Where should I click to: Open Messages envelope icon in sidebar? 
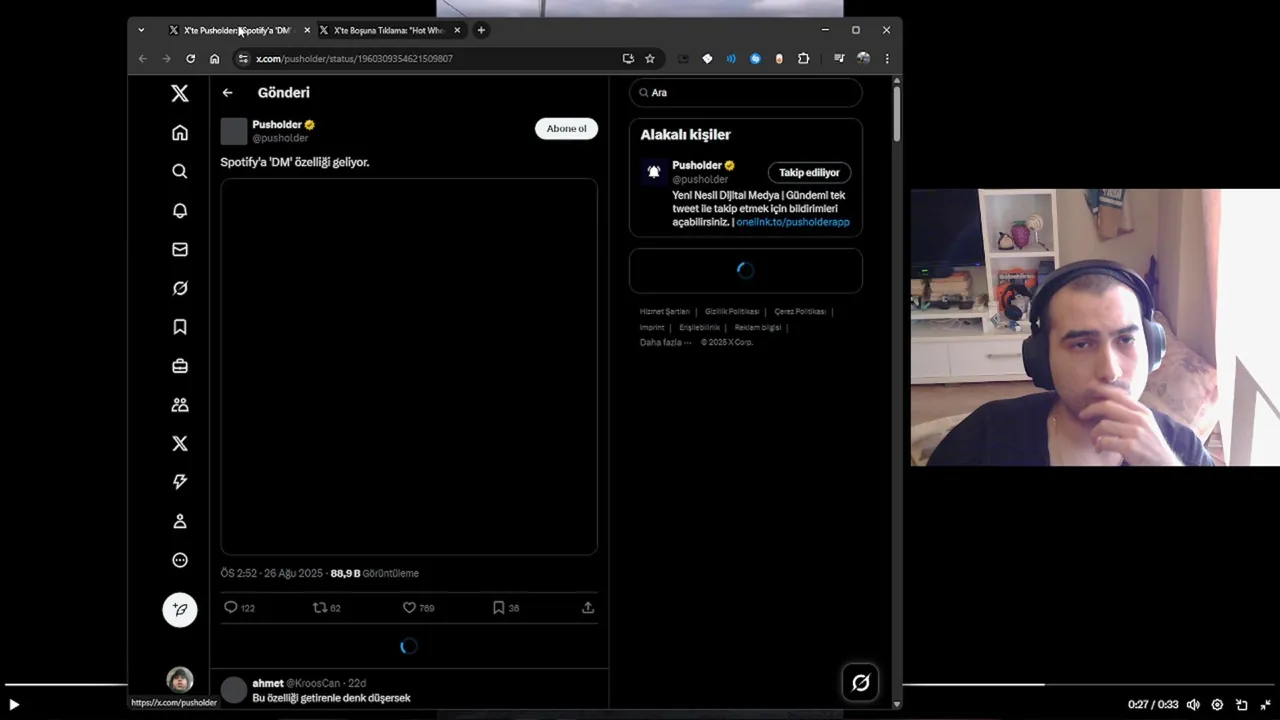pos(180,250)
